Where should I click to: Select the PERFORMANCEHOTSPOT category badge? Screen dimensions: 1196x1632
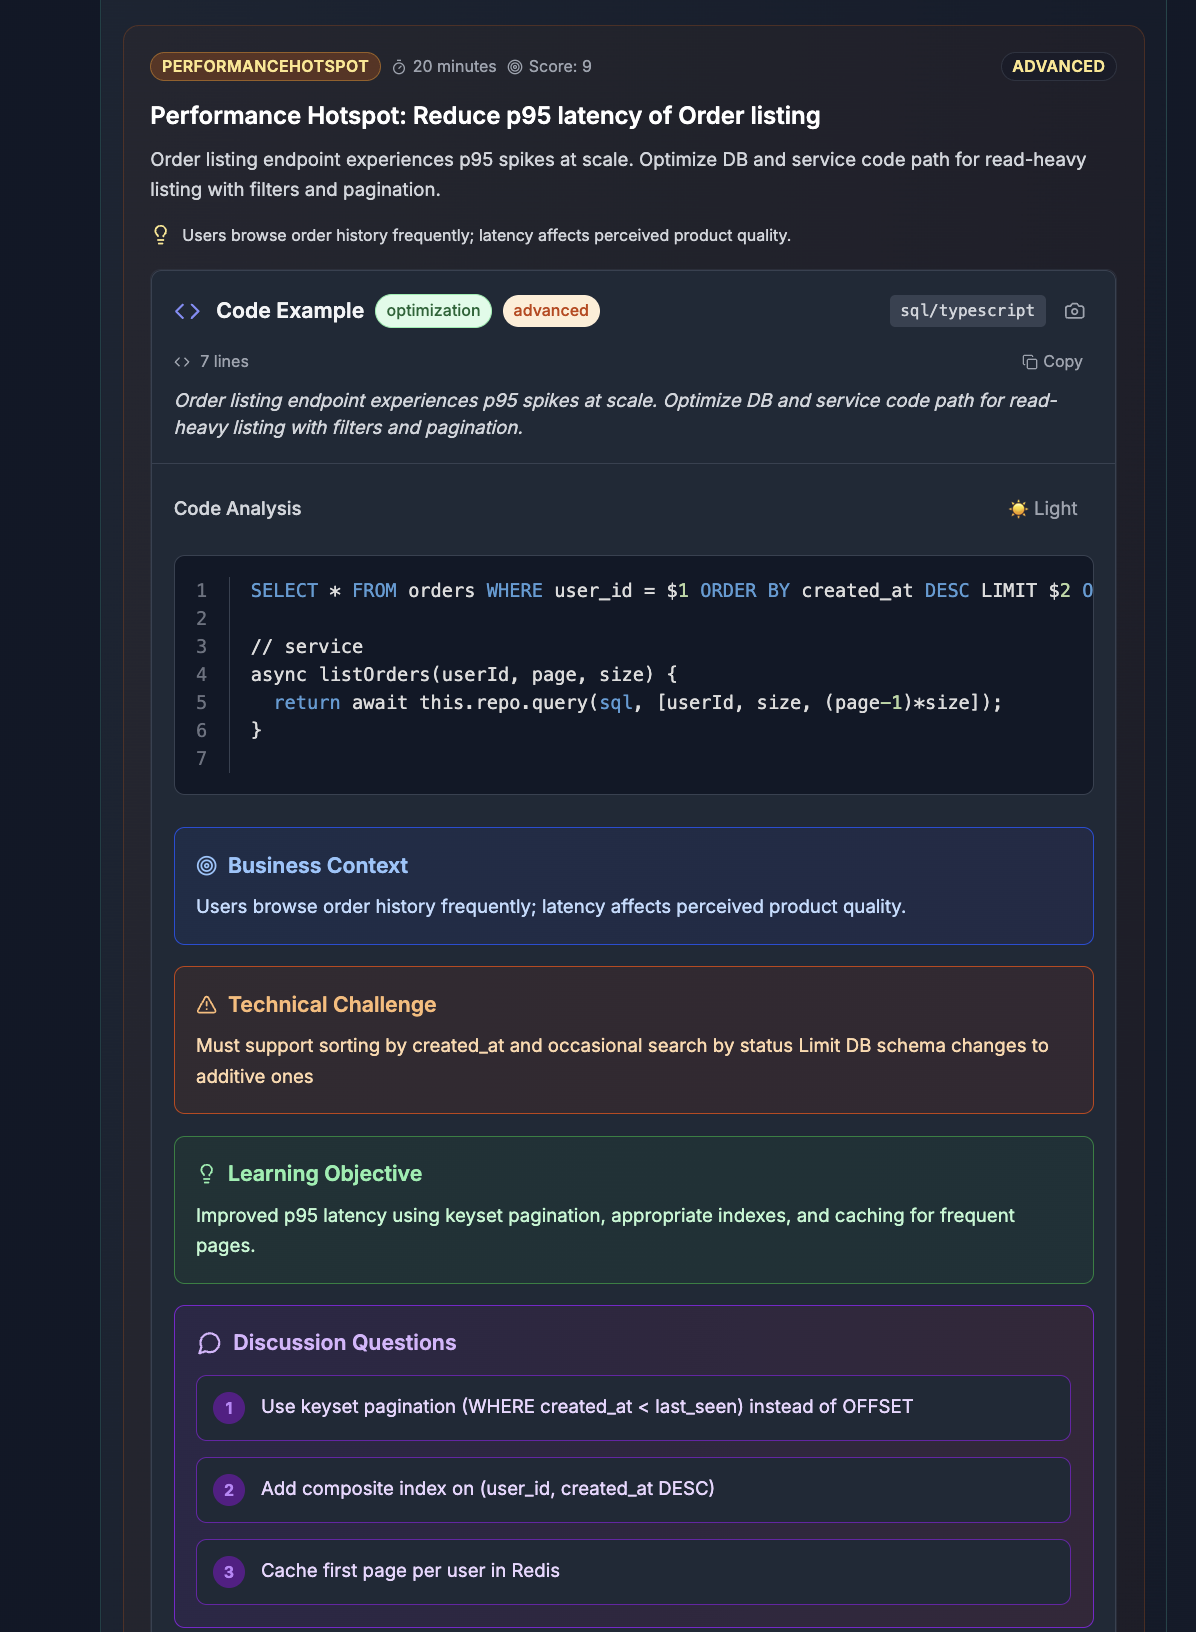(x=264, y=66)
